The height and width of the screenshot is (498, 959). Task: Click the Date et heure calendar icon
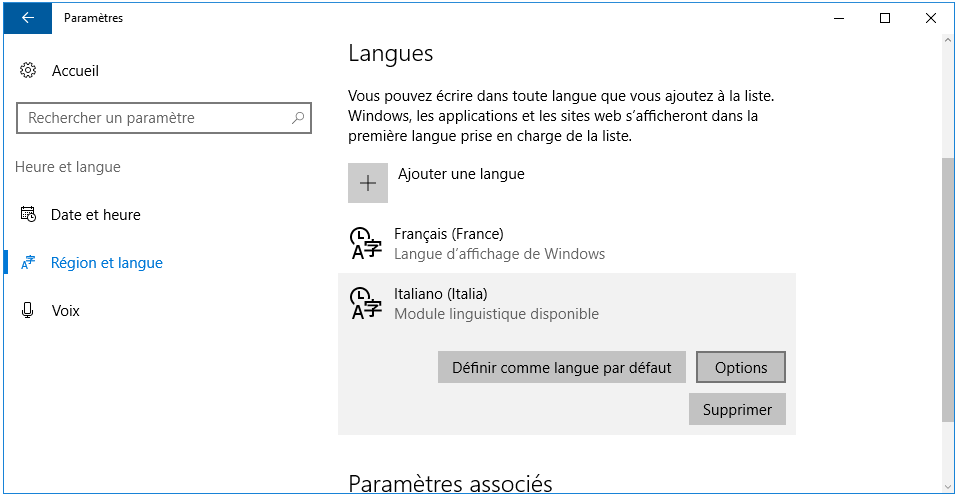point(28,214)
